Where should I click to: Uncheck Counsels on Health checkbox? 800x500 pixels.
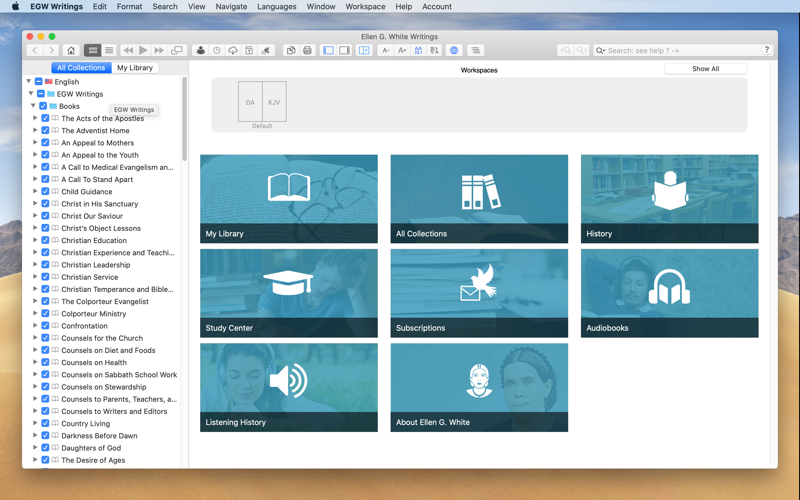(x=45, y=362)
